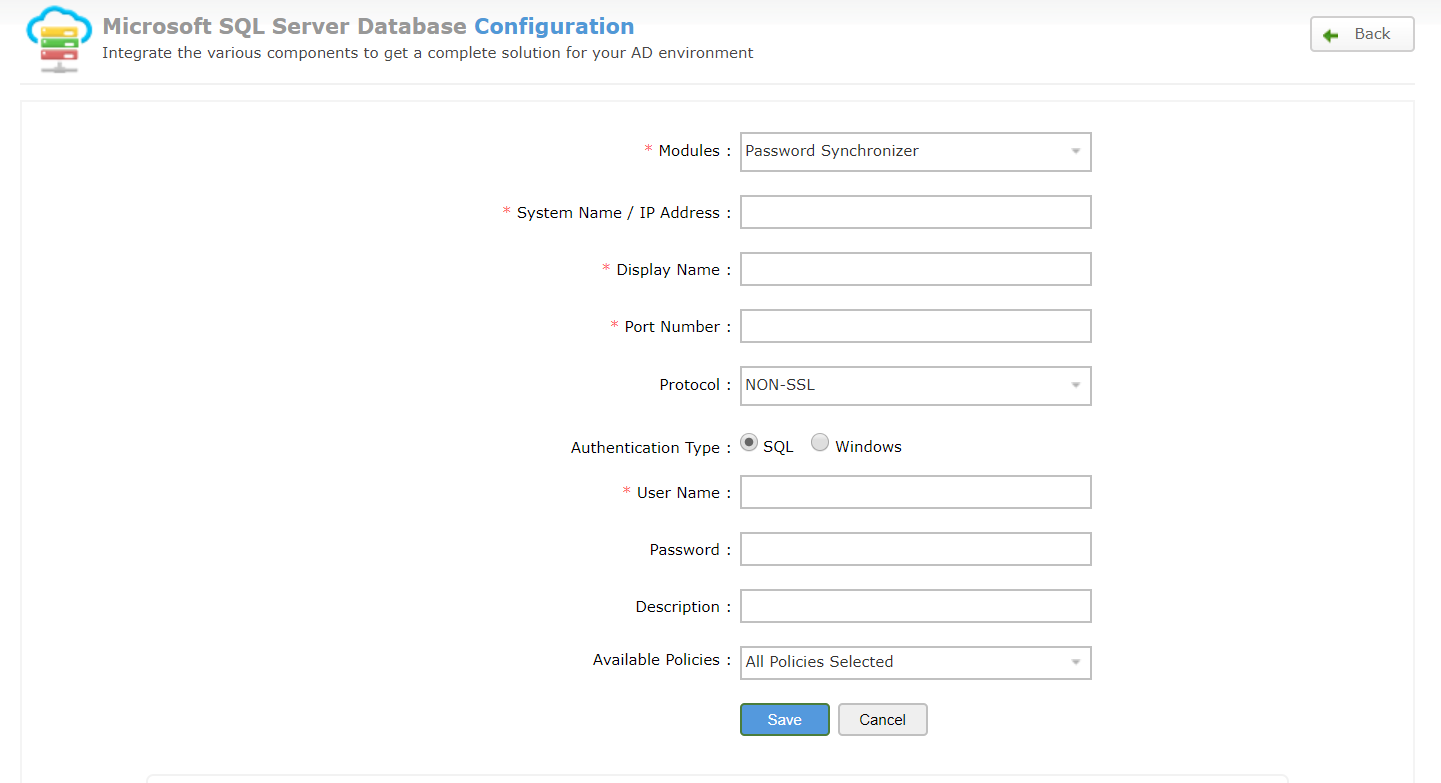The image size is (1441, 783).
Task: Click the cloud server database icon
Action: tap(58, 40)
